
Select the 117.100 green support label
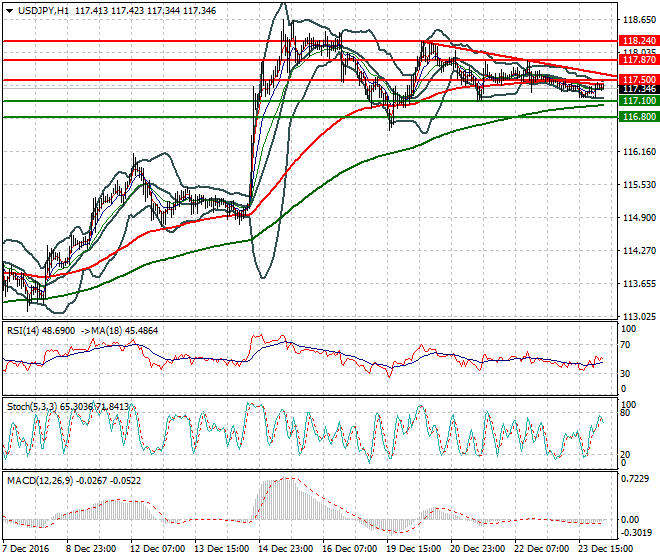[639, 101]
